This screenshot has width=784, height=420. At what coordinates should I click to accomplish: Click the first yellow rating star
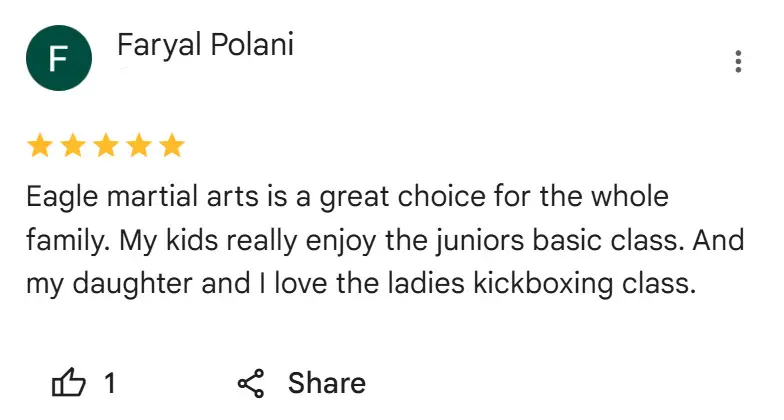click(40, 146)
